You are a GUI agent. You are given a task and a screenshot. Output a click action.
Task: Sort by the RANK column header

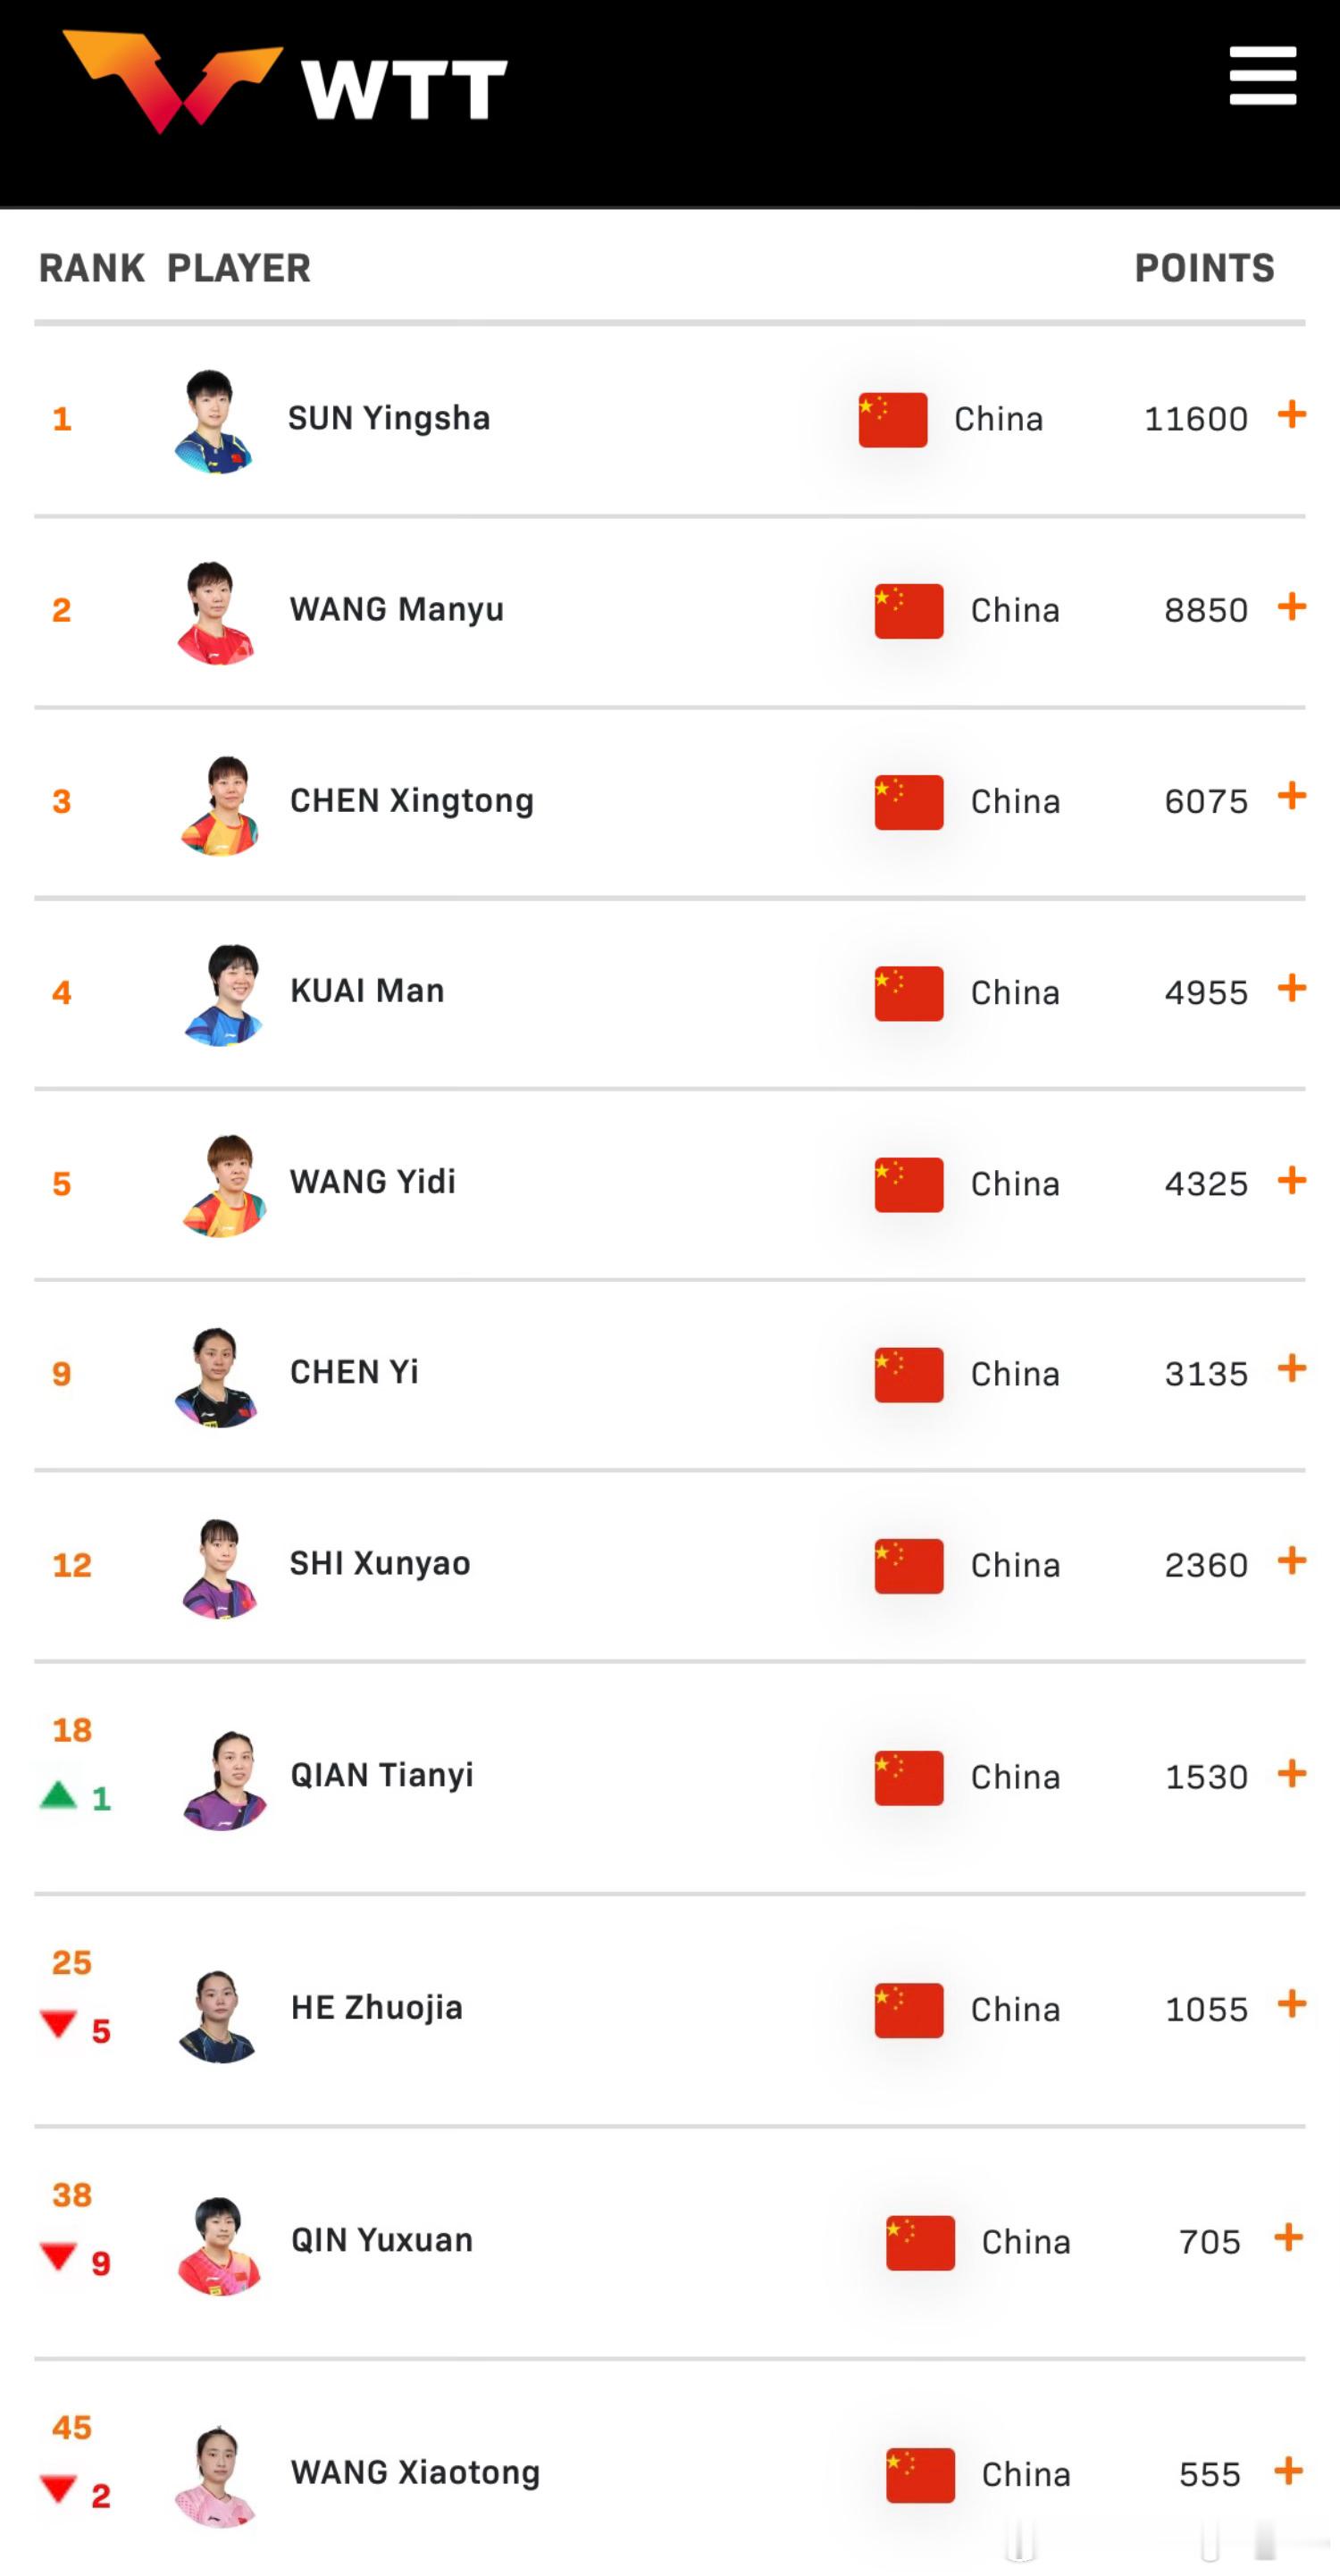[91, 268]
